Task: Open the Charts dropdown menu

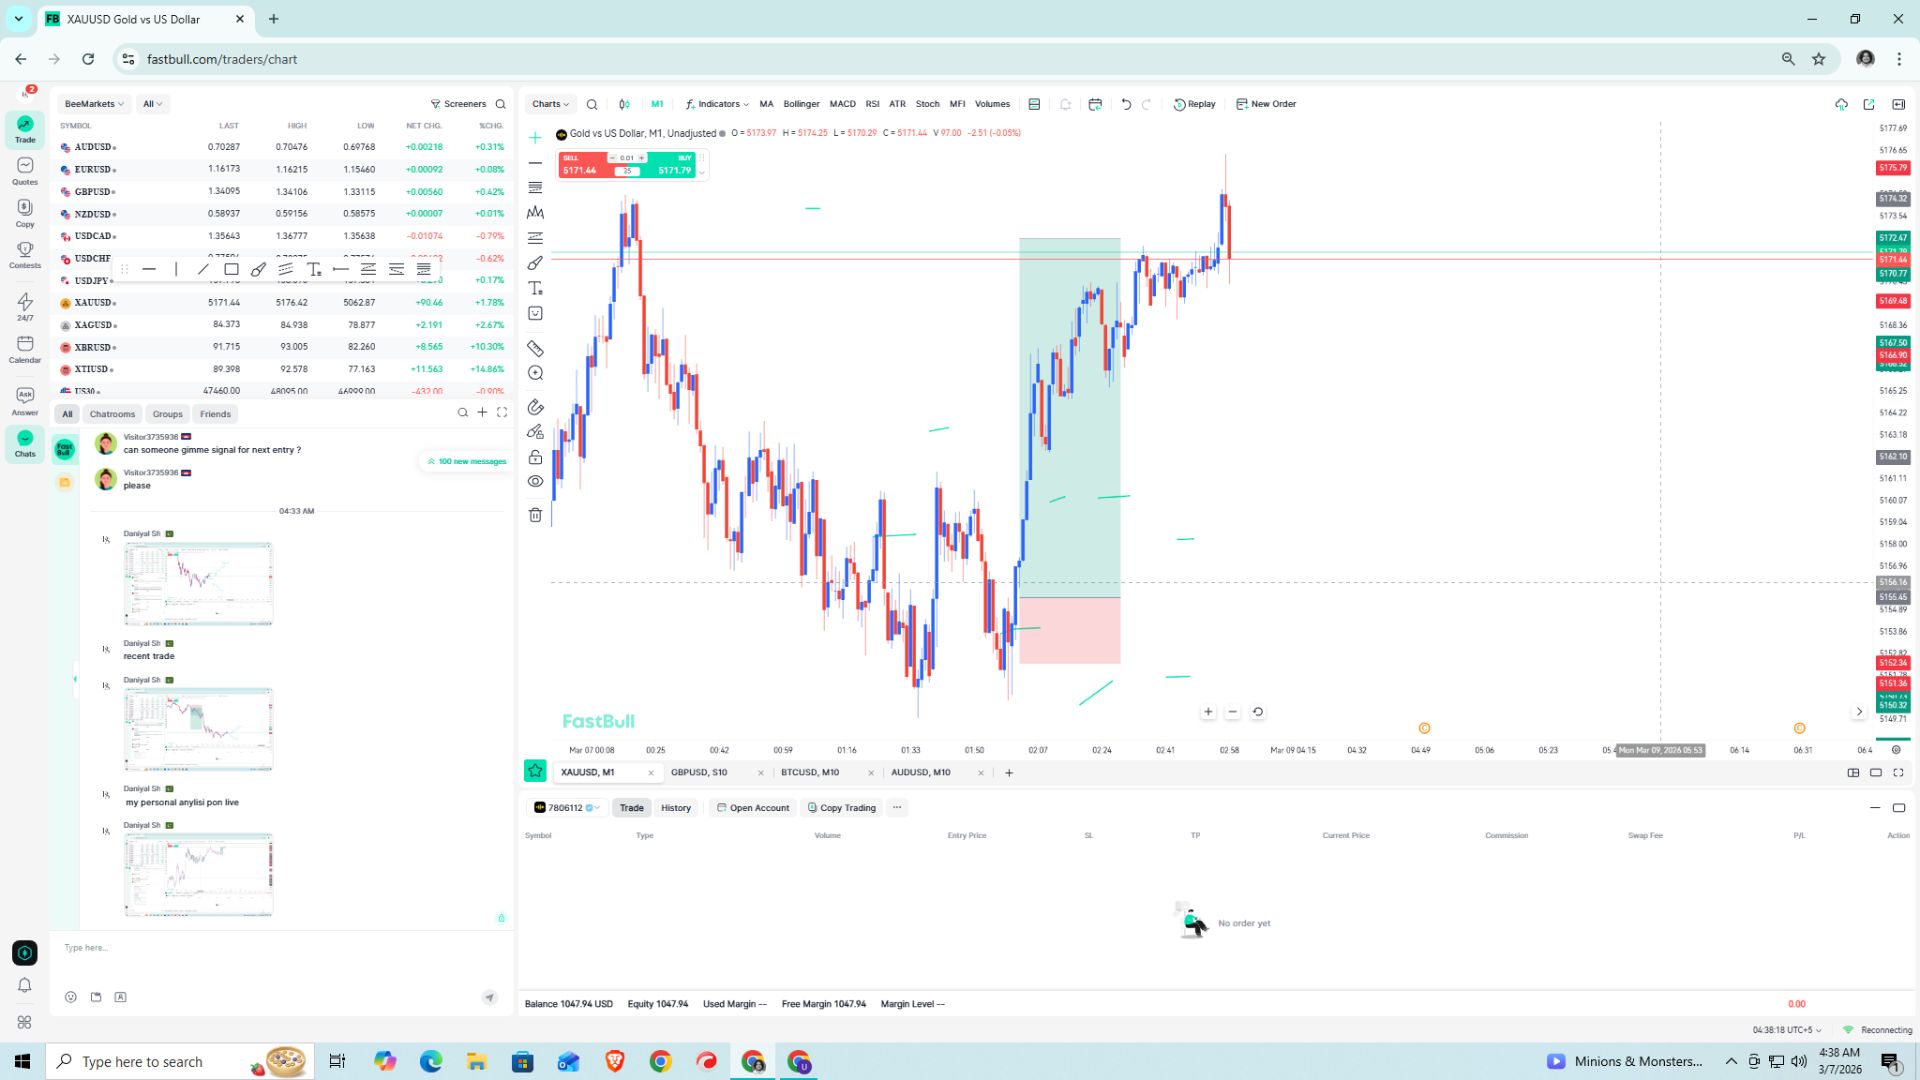Action: (x=550, y=104)
